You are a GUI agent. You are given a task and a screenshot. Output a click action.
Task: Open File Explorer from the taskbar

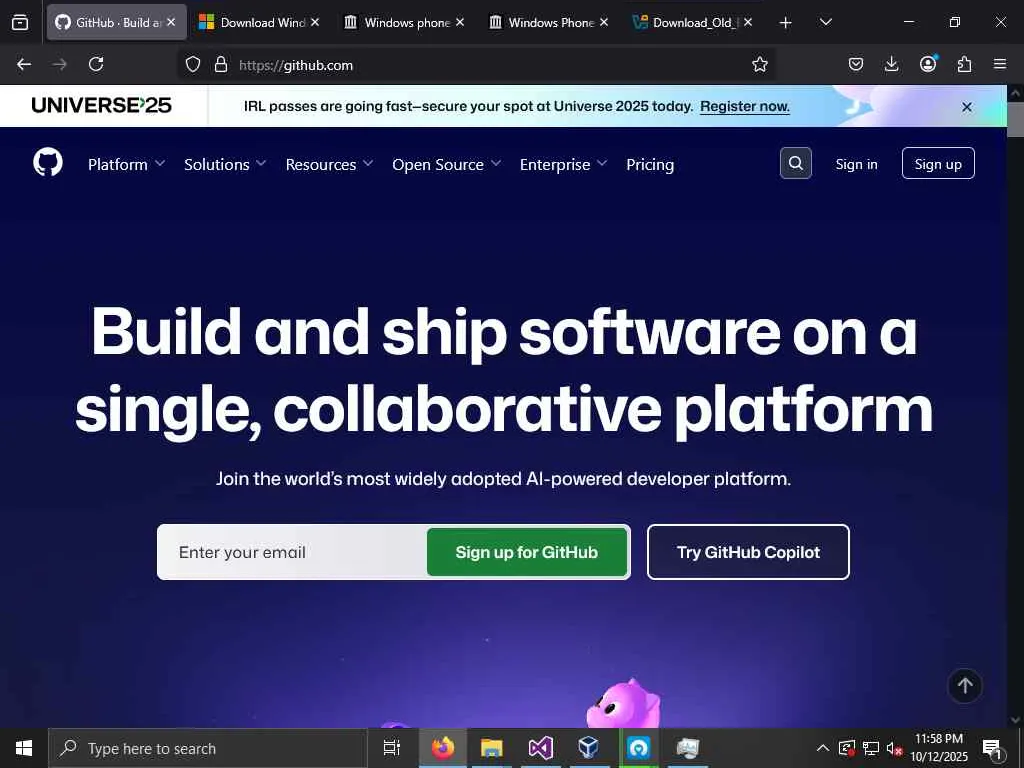[x=491, y=748]
